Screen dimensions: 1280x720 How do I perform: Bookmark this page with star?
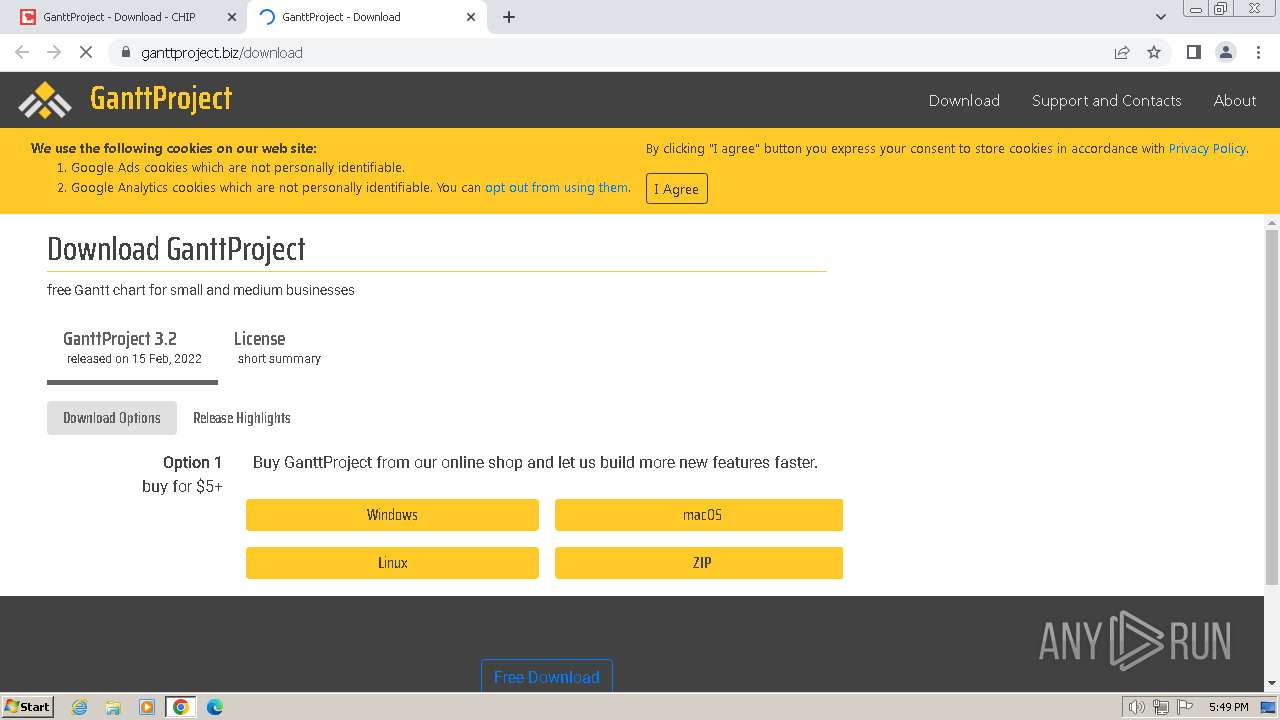coord(1154,53)
